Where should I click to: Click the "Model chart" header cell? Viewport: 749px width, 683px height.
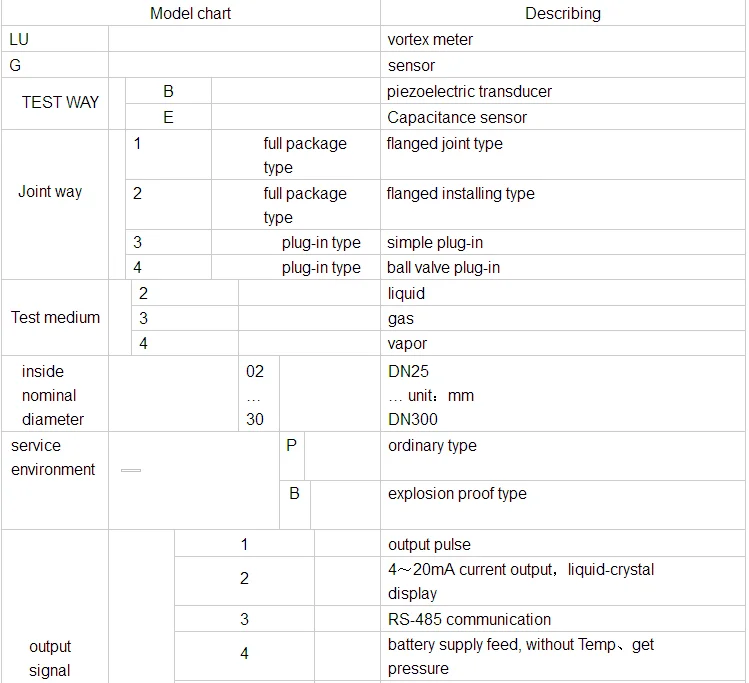190,13
